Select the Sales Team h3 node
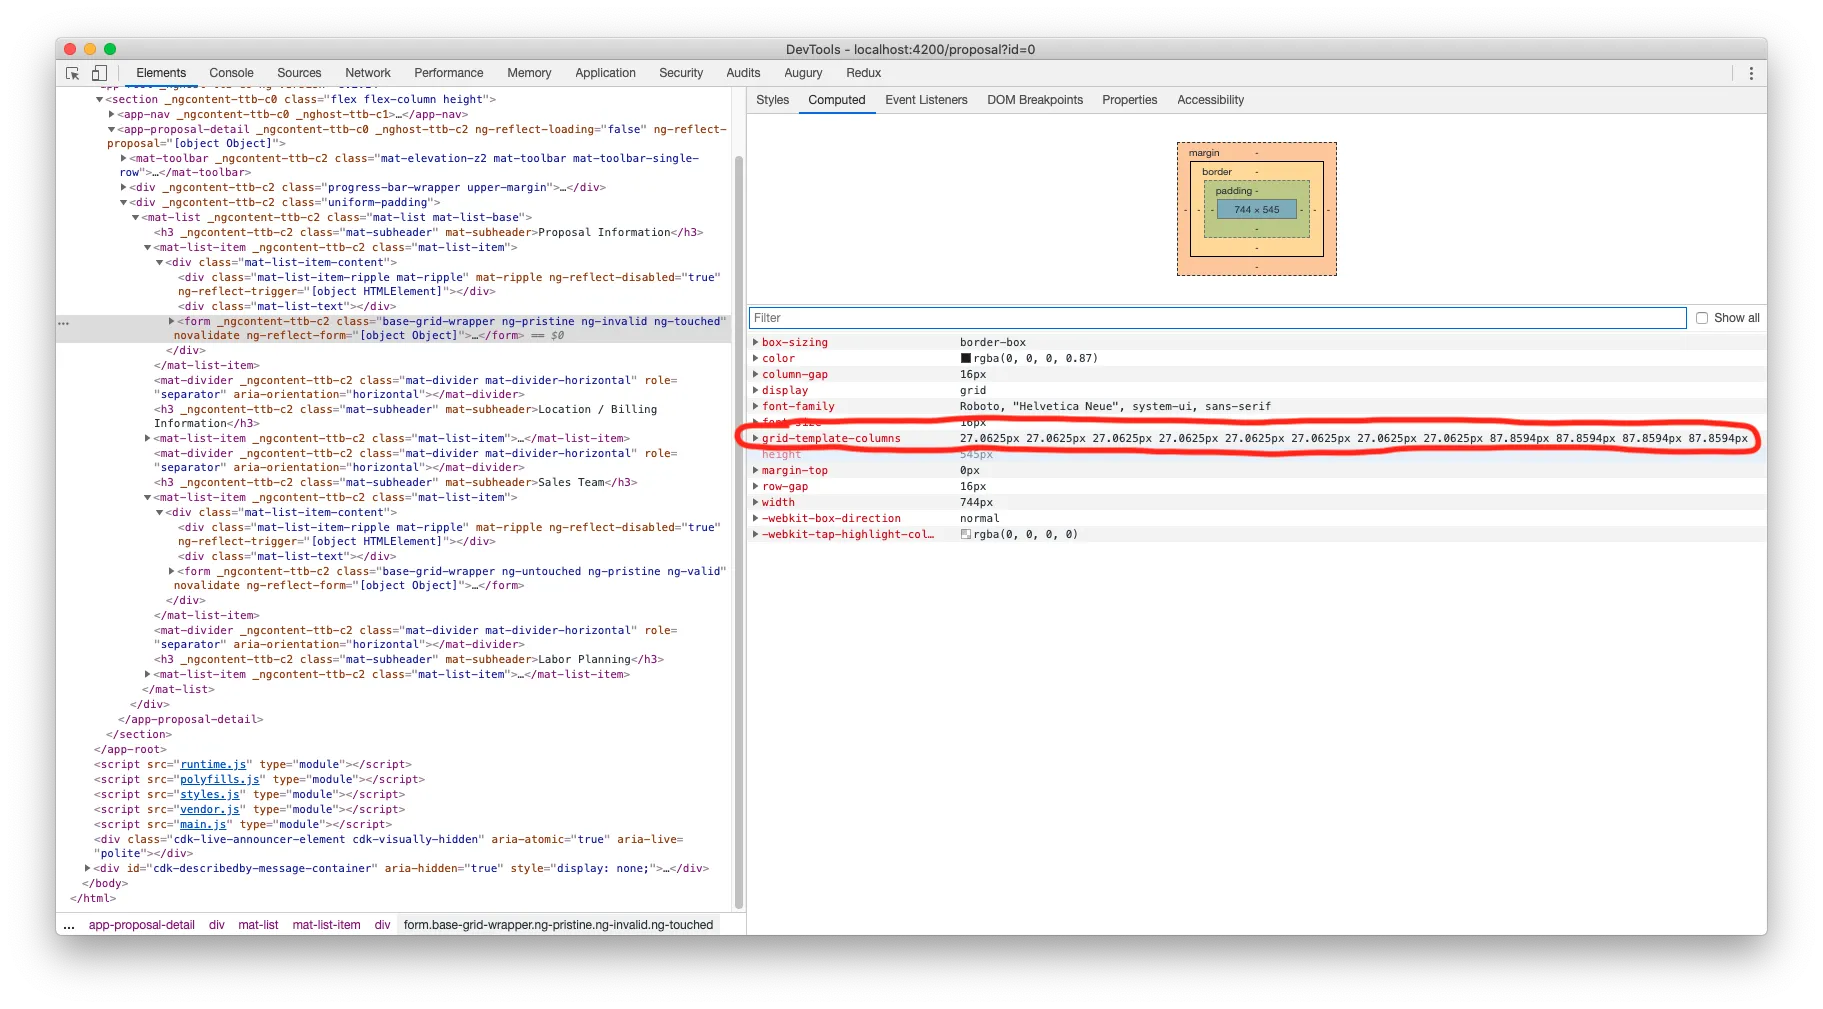The width and height of the screenshot is (1823, 1009). click(395, 483)
